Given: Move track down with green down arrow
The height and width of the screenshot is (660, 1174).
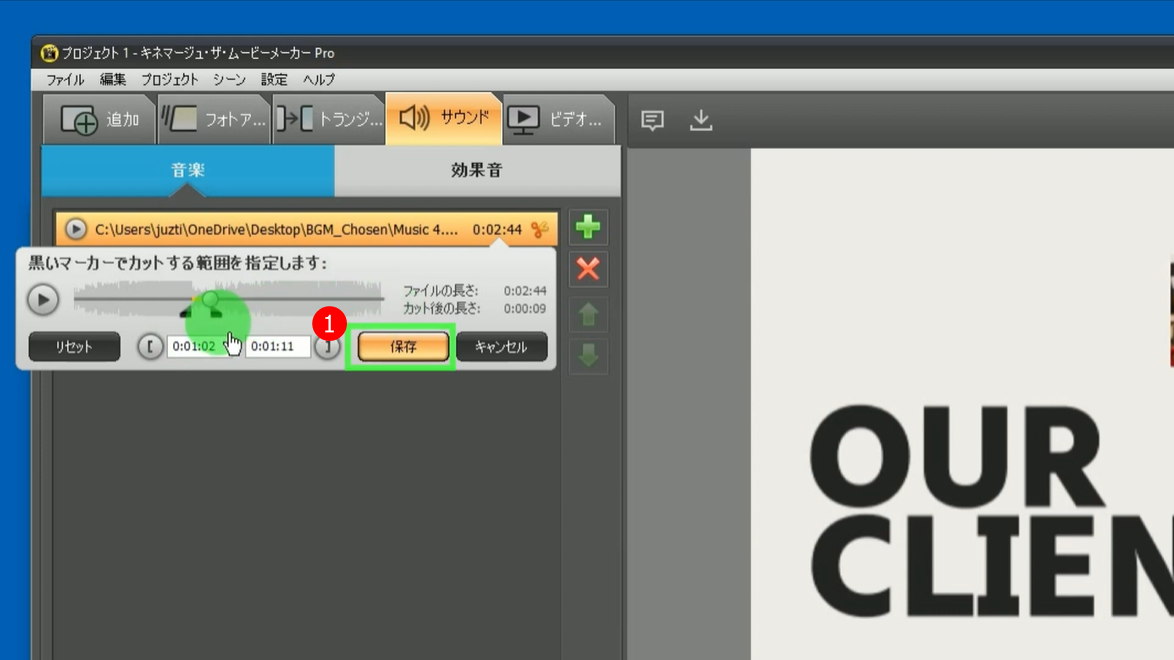Looking at the screenshot, I should (x=588, y=355).
